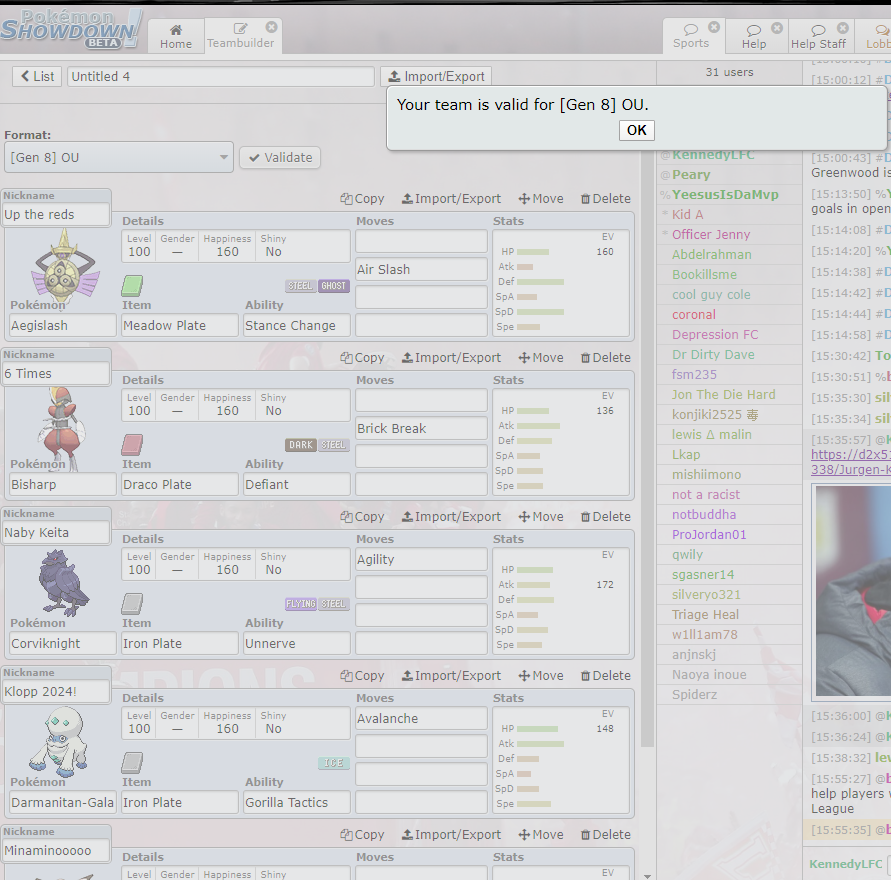Click the Darmanitan-Galar Pokémon sprite

(59, 741)
